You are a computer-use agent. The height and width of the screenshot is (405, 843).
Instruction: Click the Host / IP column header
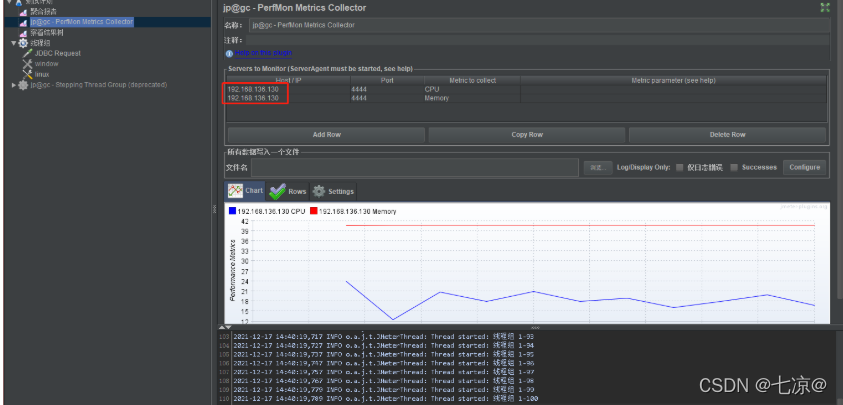pyautogui.click(x=288, y=80)
